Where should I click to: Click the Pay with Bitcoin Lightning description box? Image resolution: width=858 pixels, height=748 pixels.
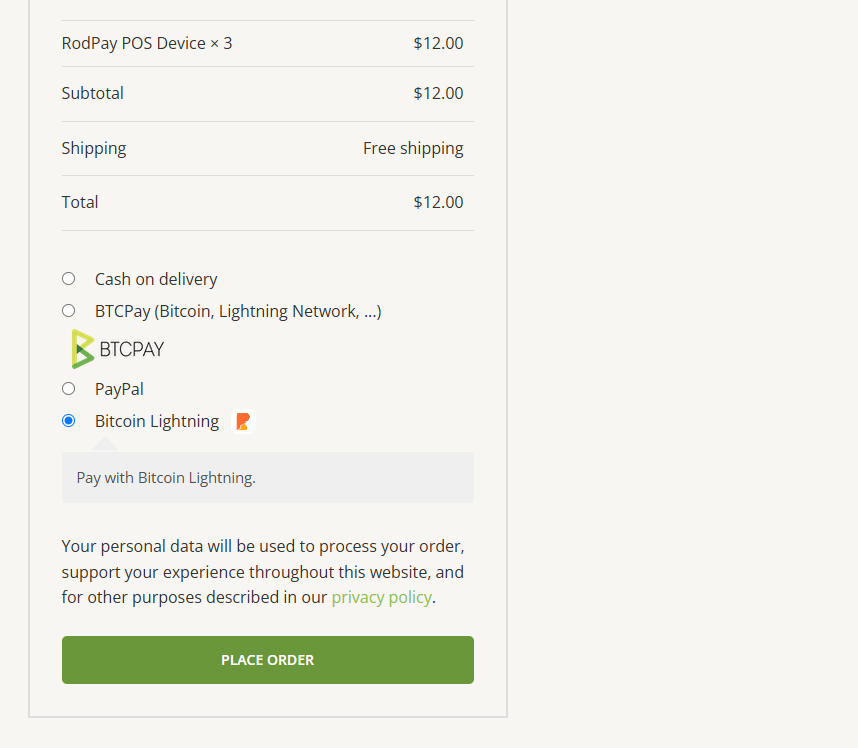click(268, 478)
